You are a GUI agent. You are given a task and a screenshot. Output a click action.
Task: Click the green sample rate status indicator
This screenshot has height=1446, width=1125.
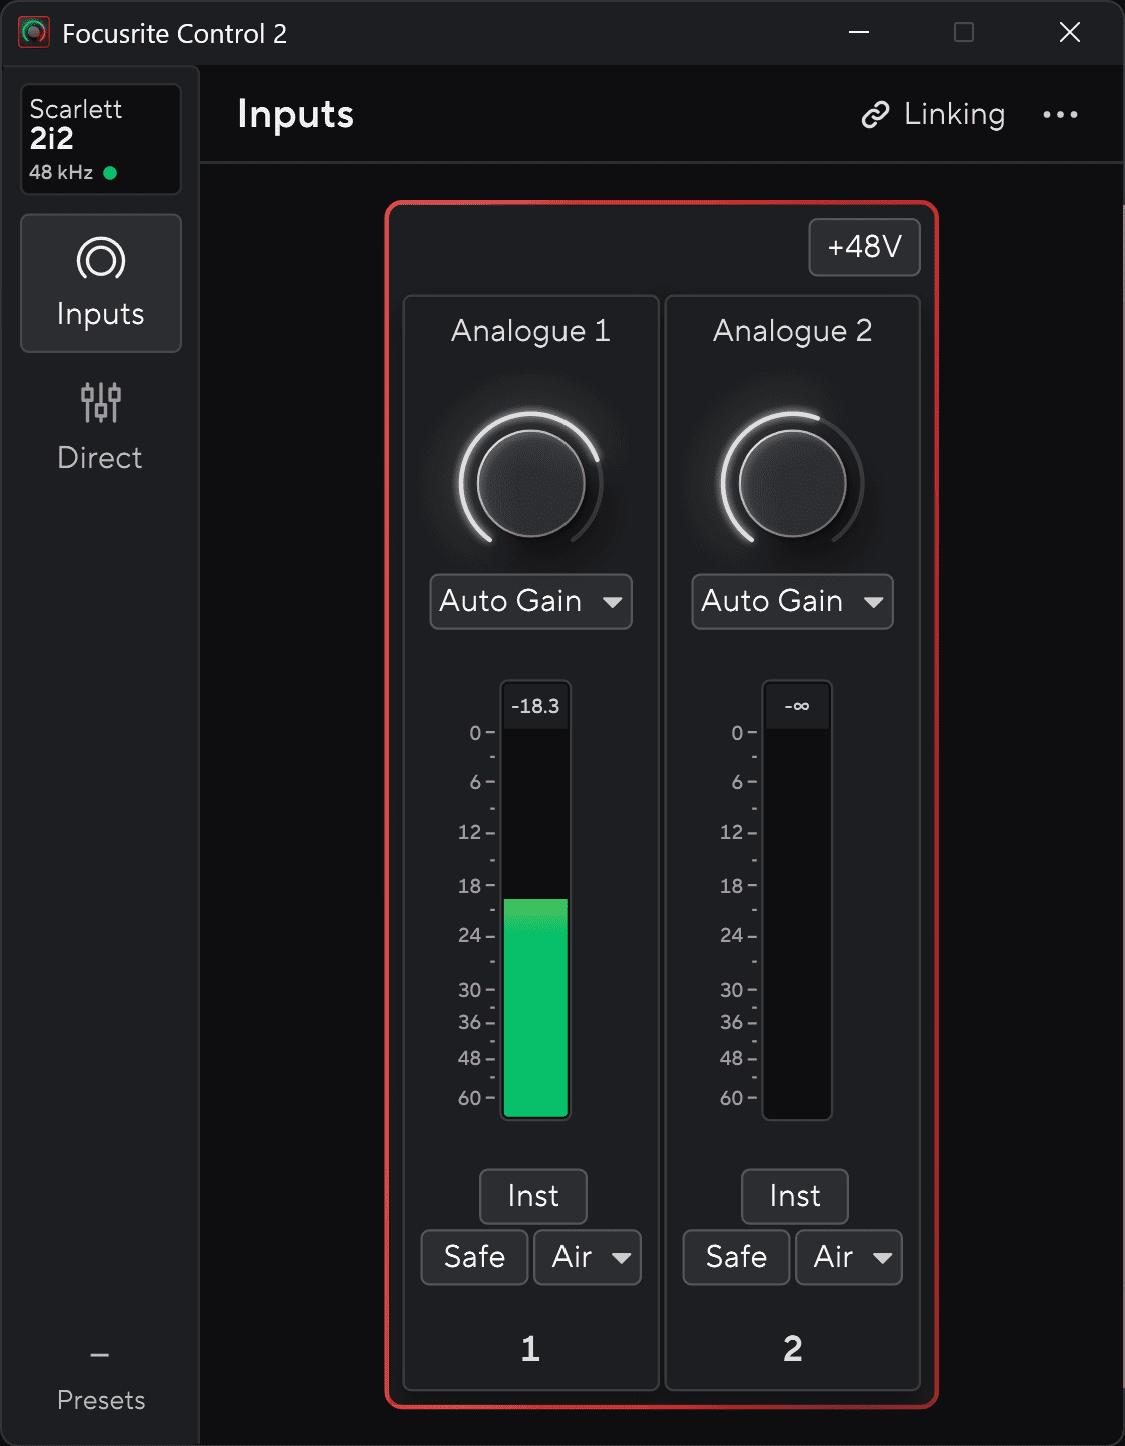coord(110,172)
